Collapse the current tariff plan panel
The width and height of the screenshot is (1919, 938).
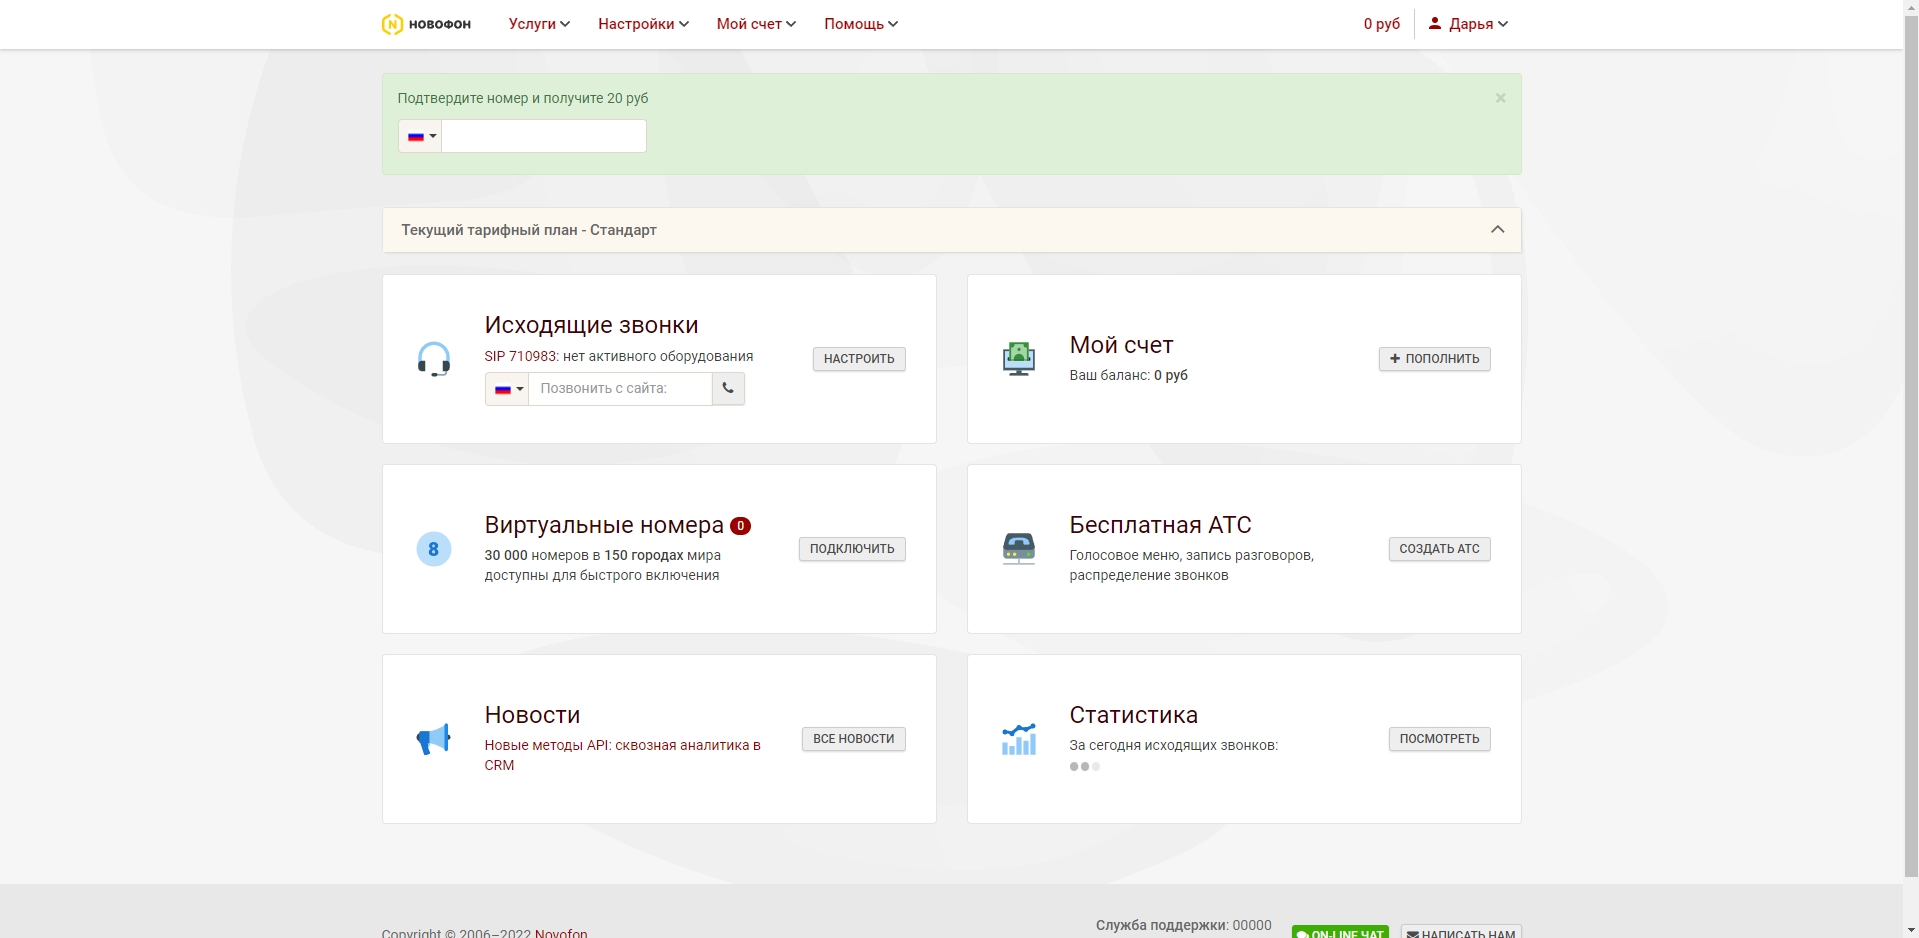point(1497,230)
